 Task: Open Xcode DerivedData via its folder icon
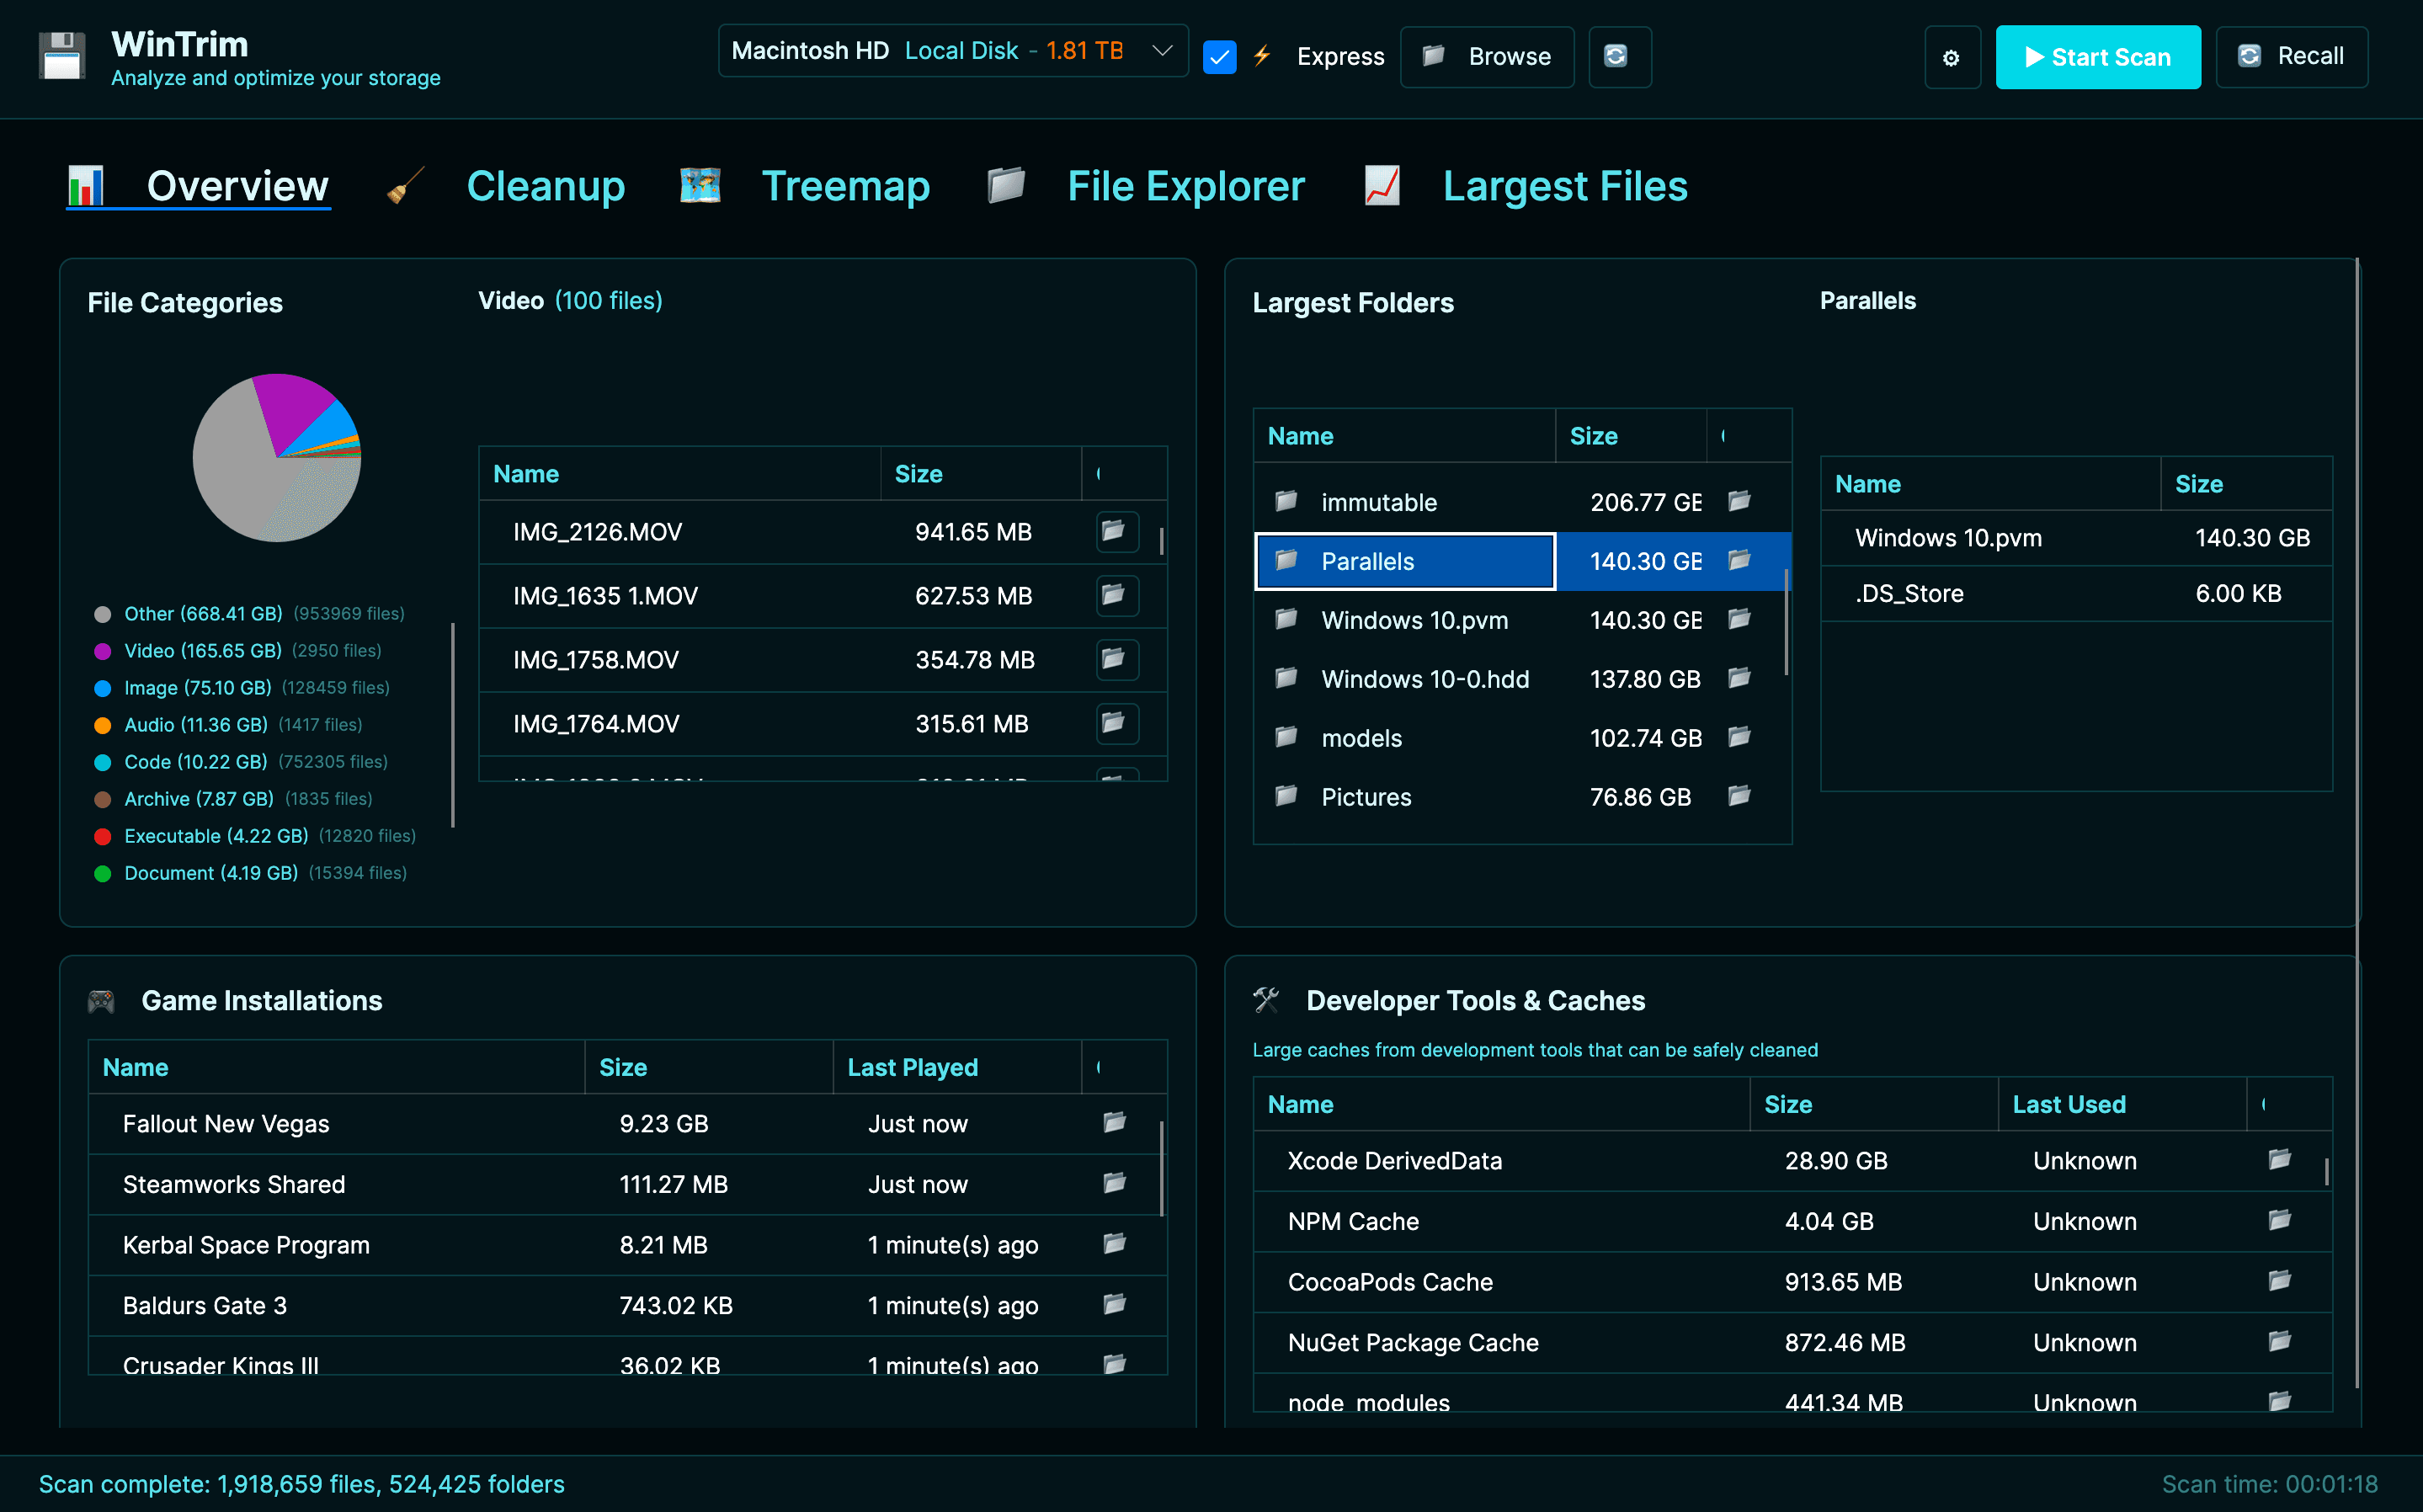coord(2279,1160)
